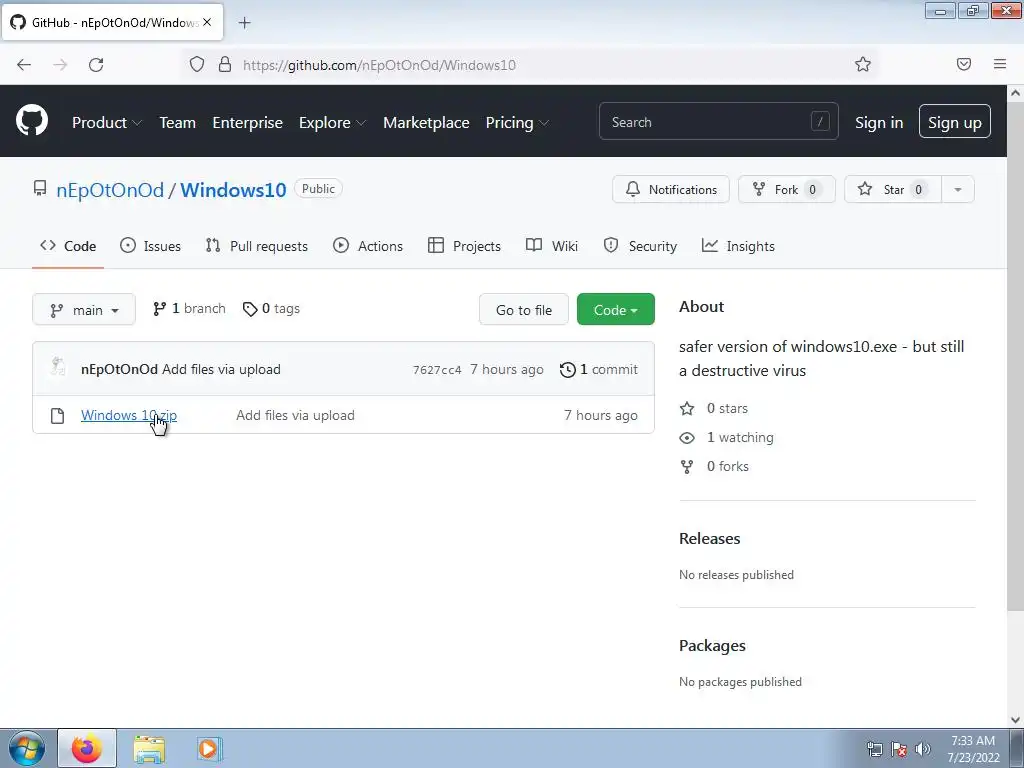
Task: Click the Fork button
Action: coord(786,189)
